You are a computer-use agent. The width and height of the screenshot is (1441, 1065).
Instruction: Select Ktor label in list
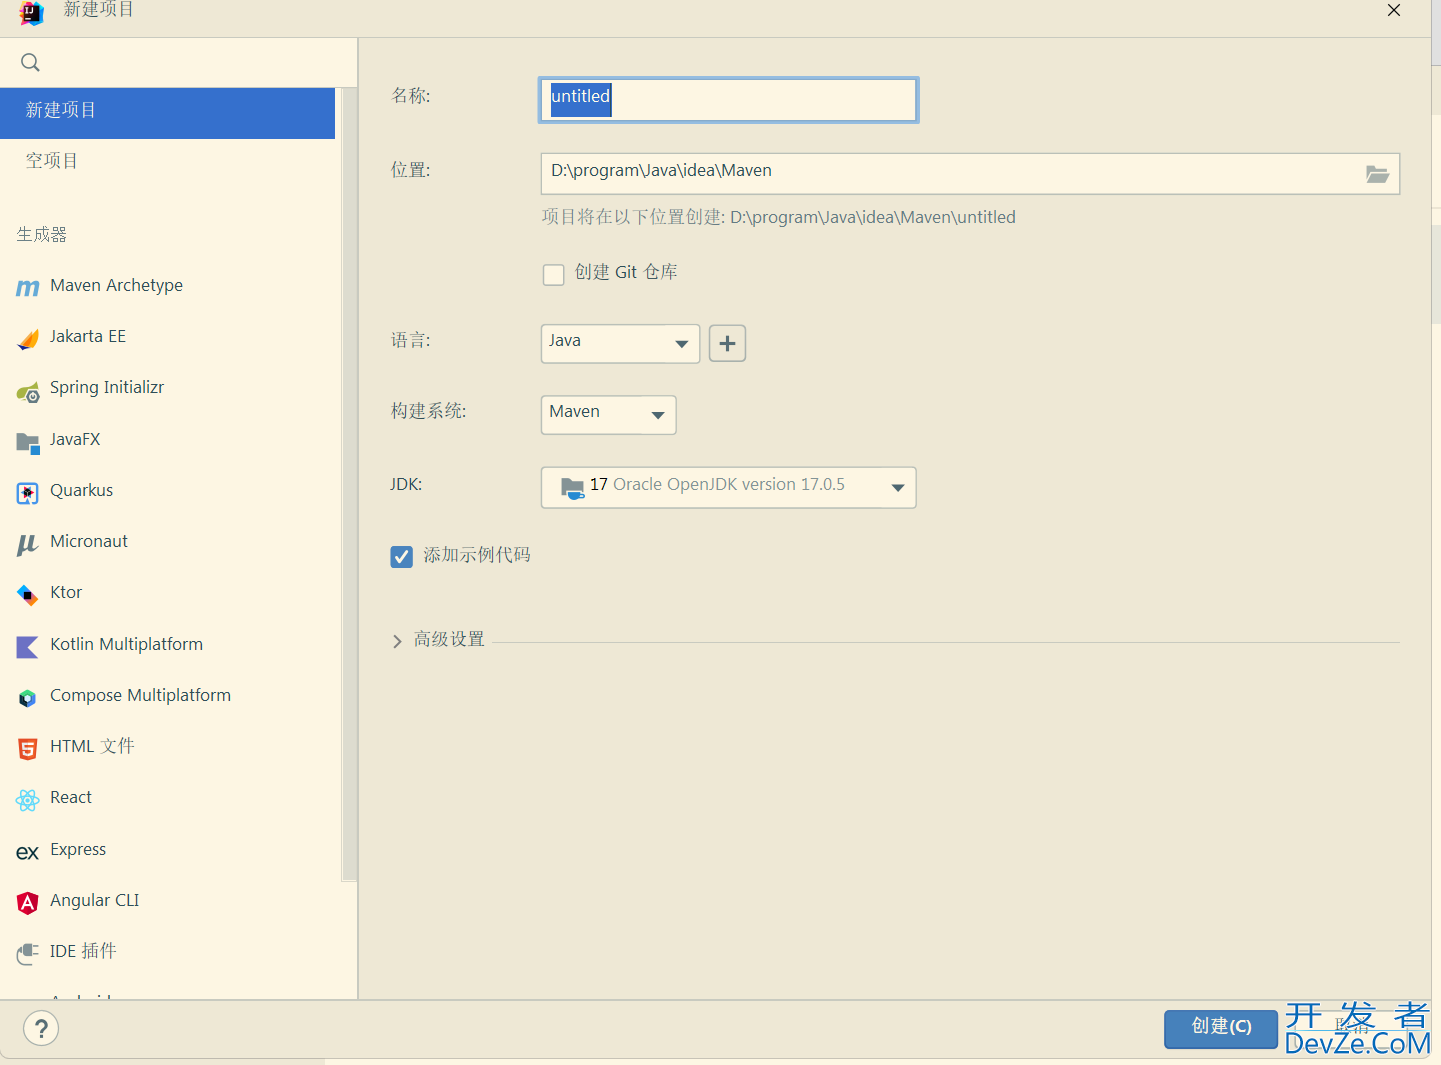pos(66,593)
